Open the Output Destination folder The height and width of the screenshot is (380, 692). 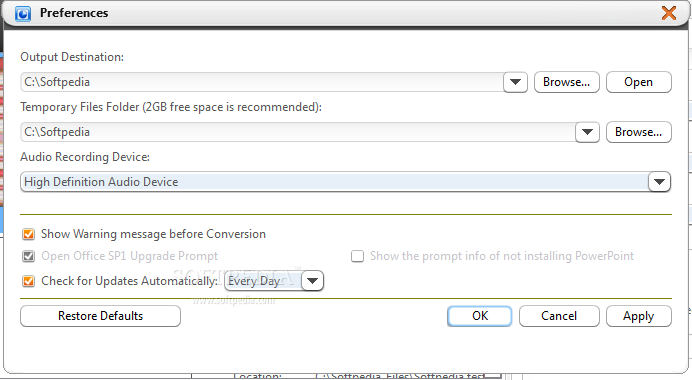tap(639, 82)
